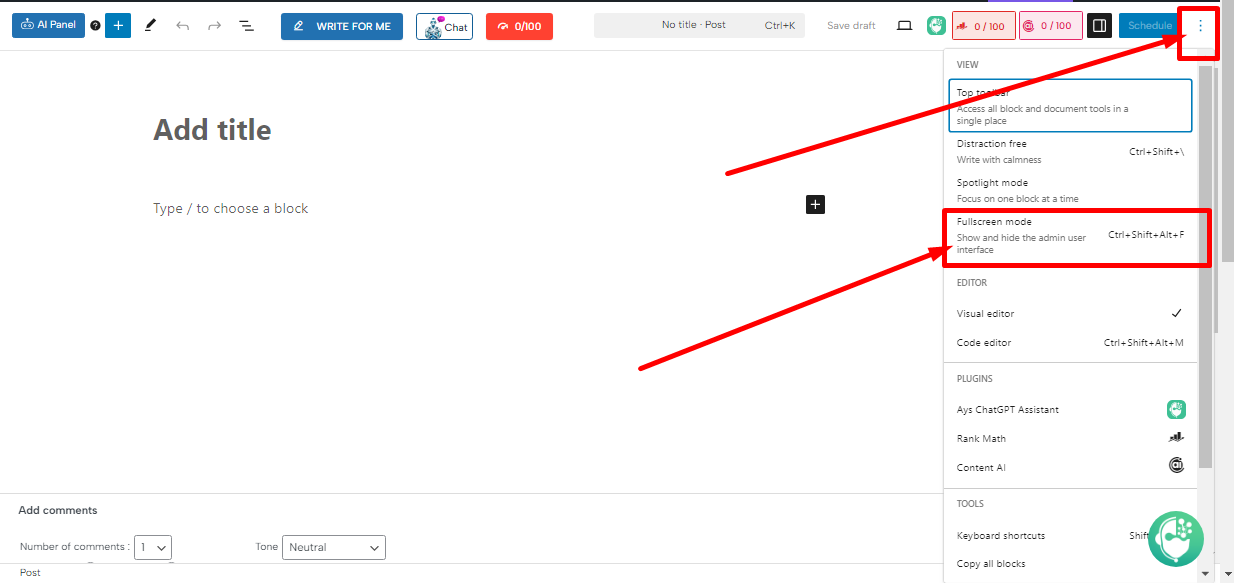
Task: Click the Type / to choose a block paragraph
Action: pos(230,208)
